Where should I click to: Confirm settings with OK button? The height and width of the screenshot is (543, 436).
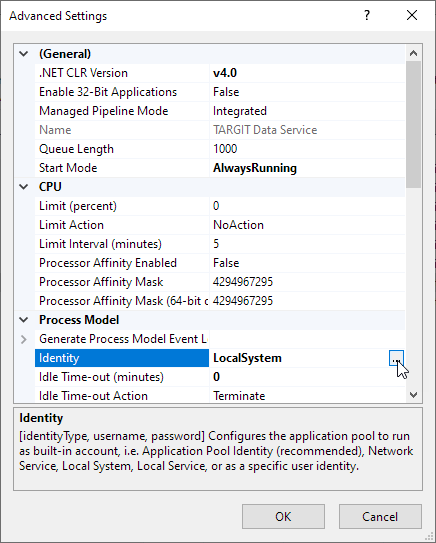tap(283, 517)
